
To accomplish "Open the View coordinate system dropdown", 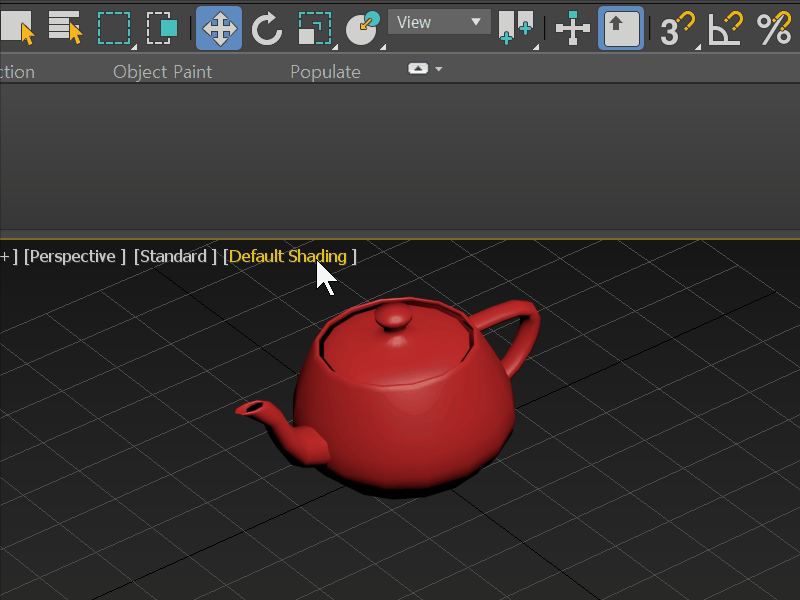I will (x=439, y=22).
